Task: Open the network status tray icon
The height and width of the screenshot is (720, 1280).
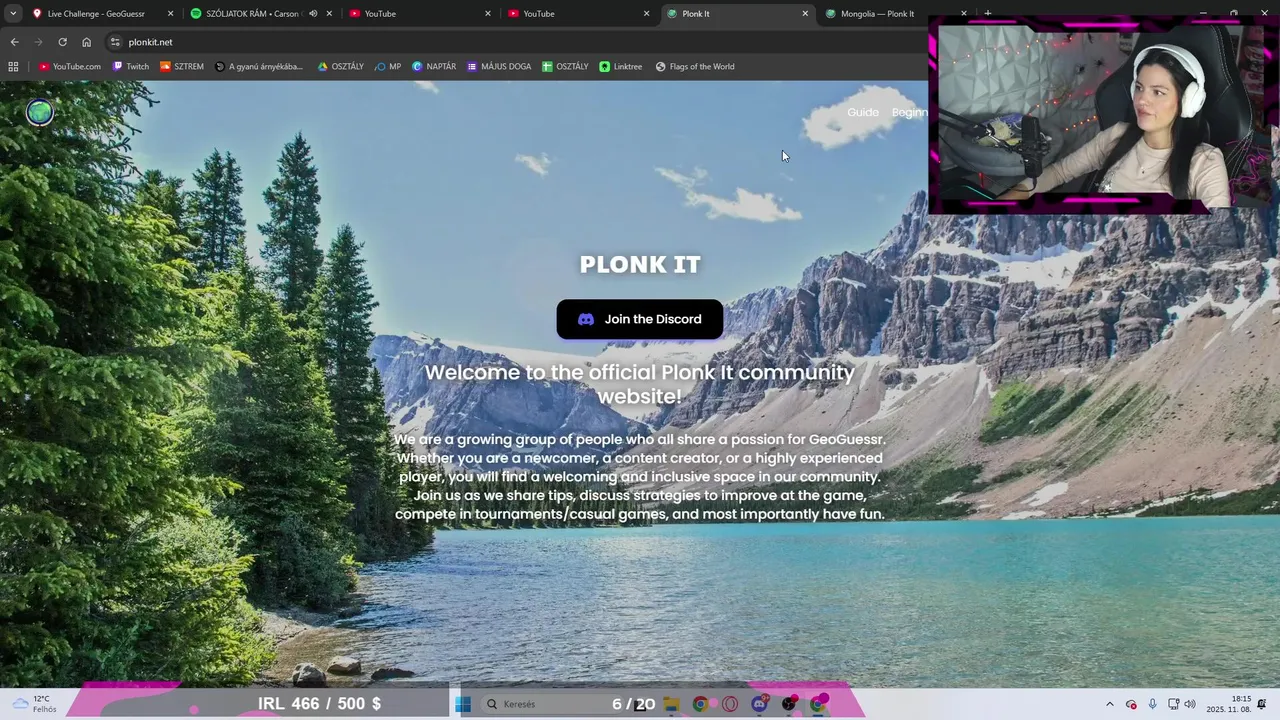Action: 1173,704
